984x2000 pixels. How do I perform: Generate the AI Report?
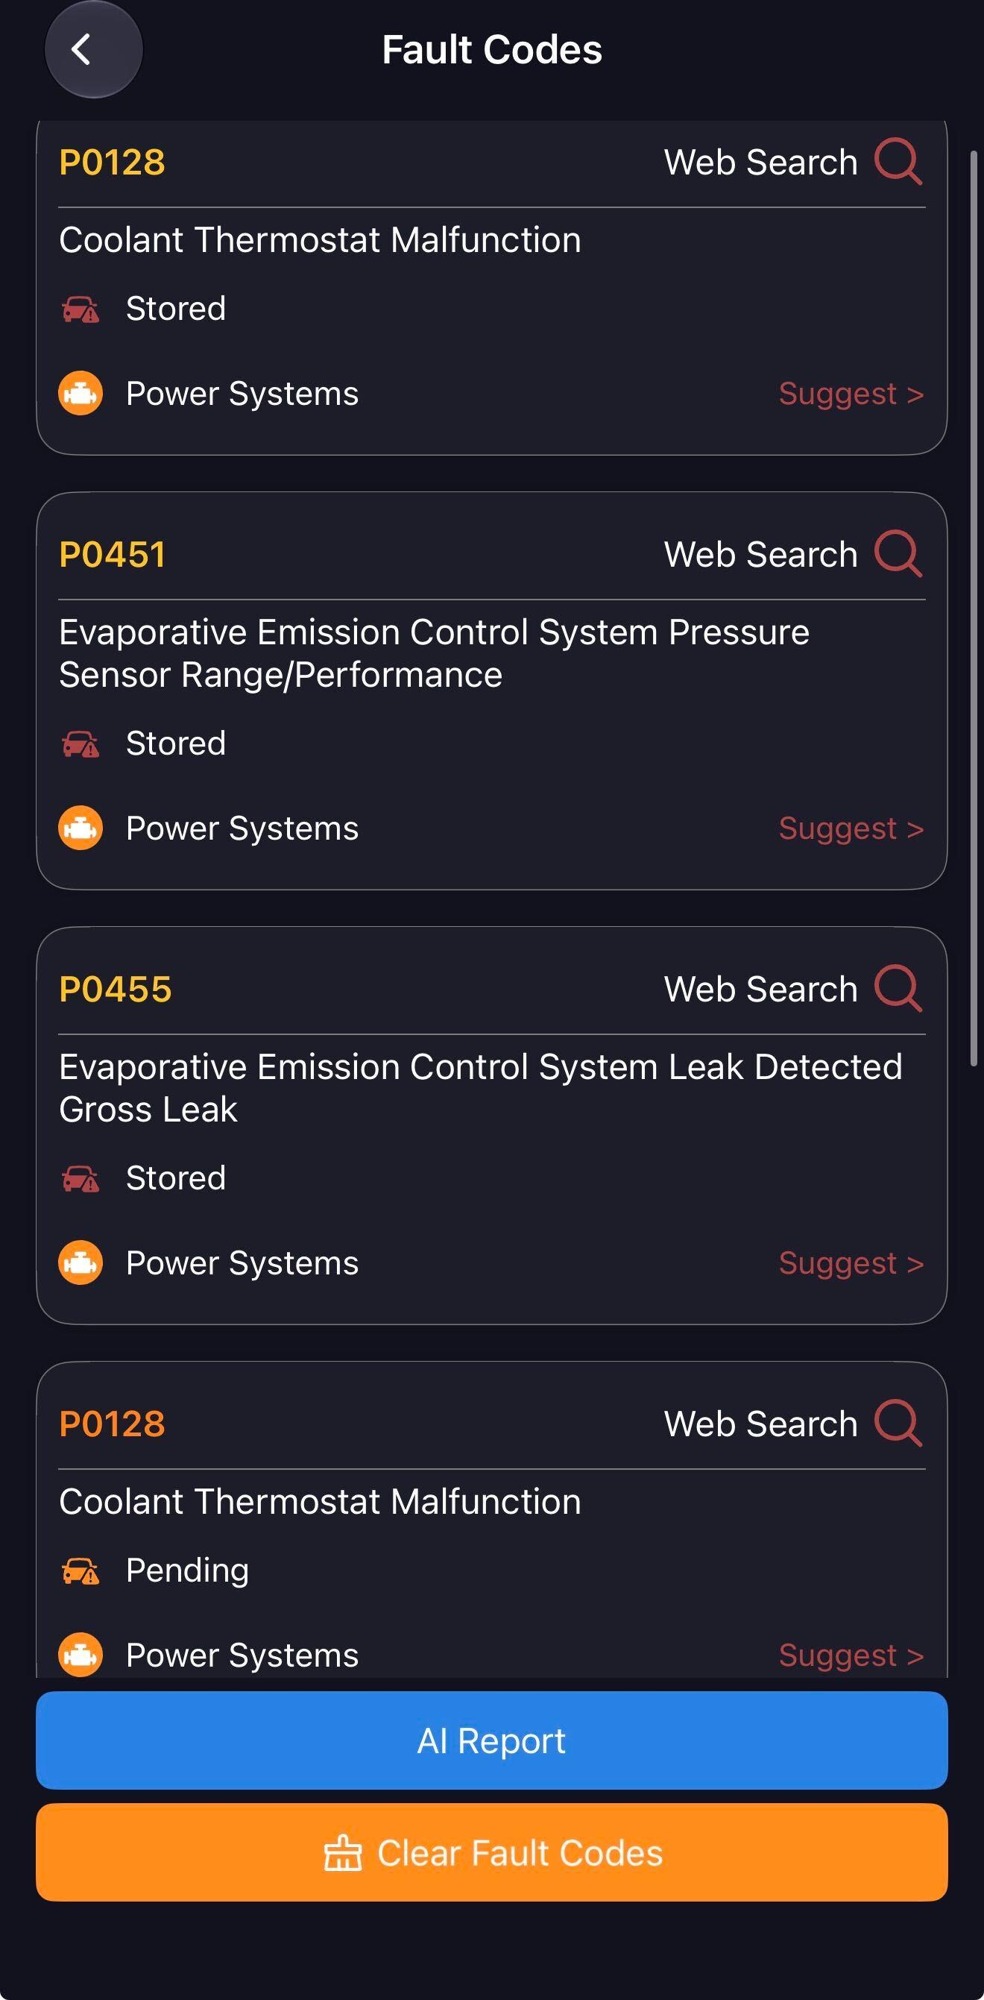492,1740
